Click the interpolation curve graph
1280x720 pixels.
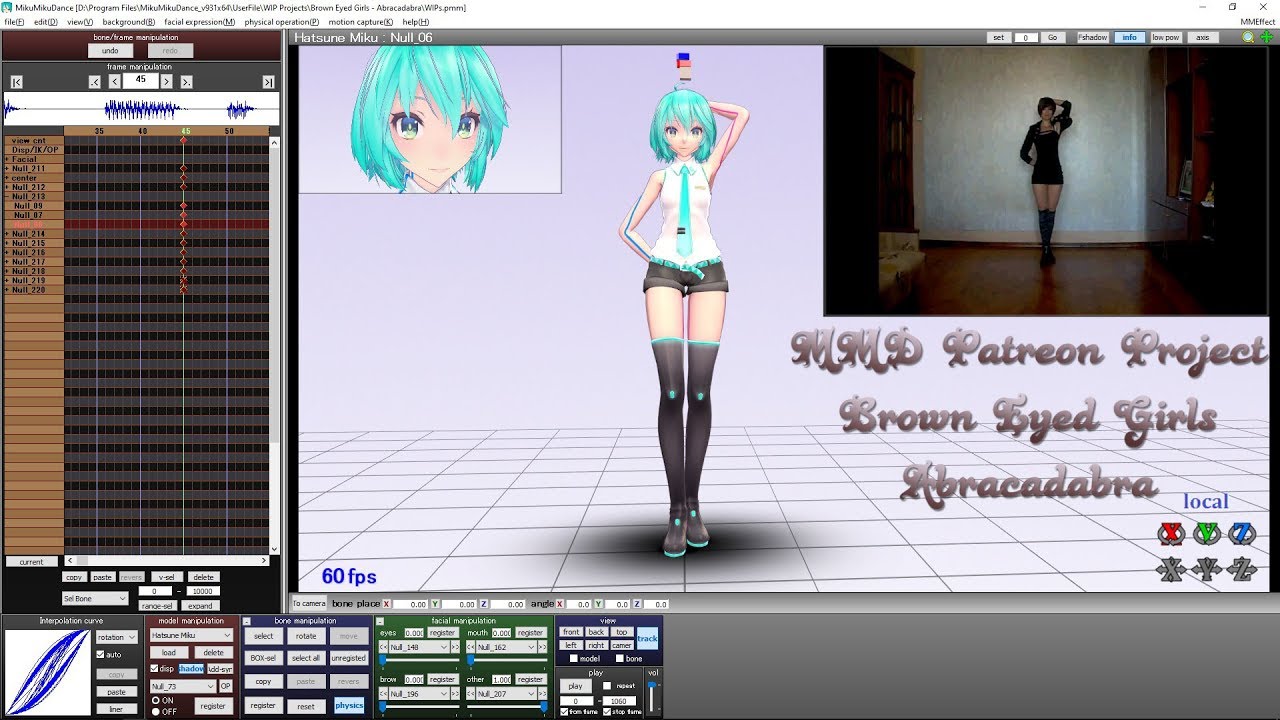(x=48, y=672)
